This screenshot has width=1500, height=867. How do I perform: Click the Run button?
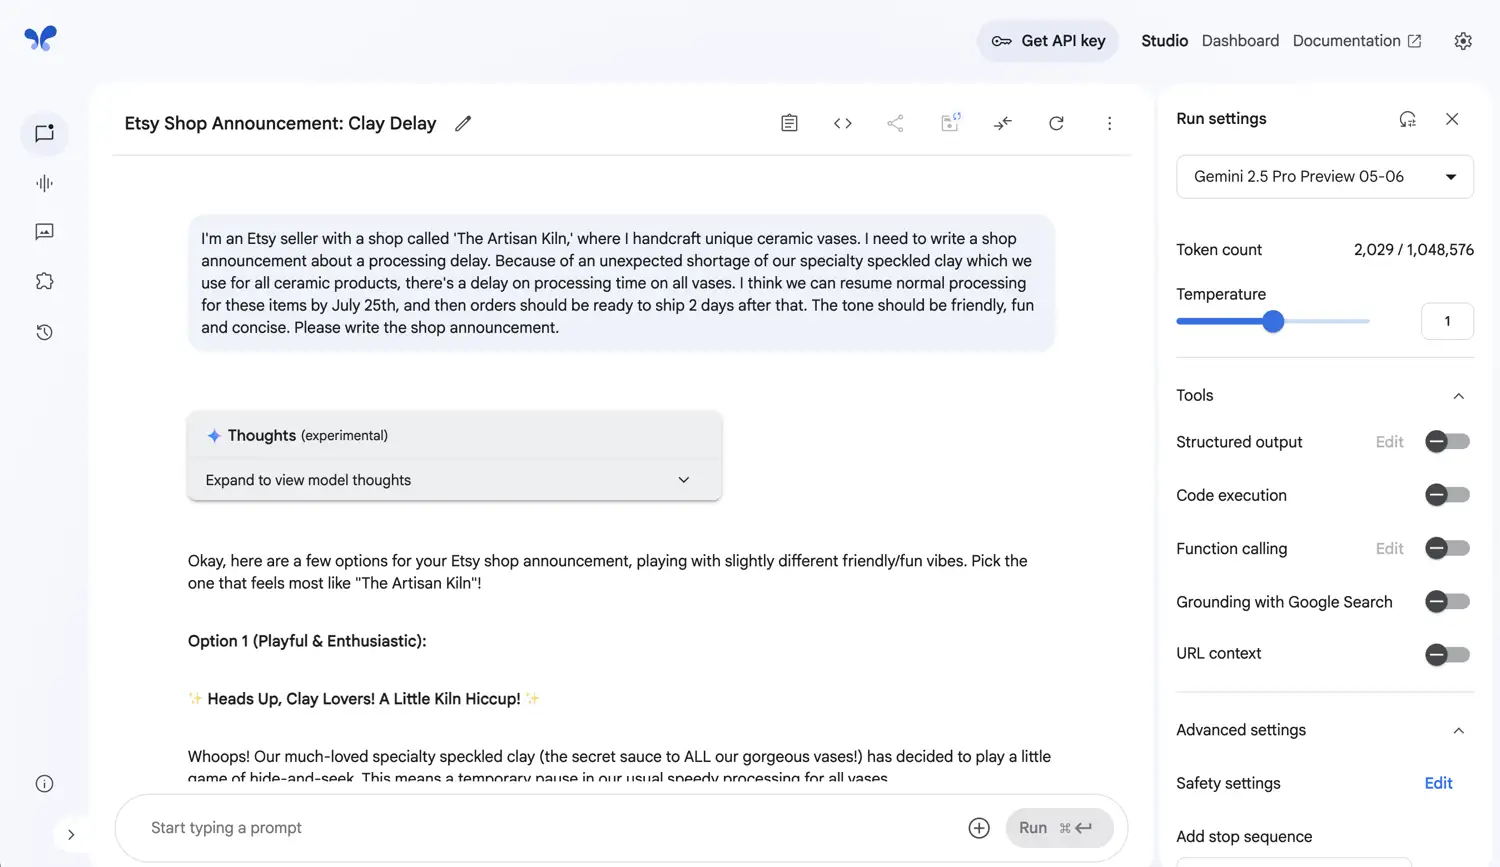tap(1058, 828)
